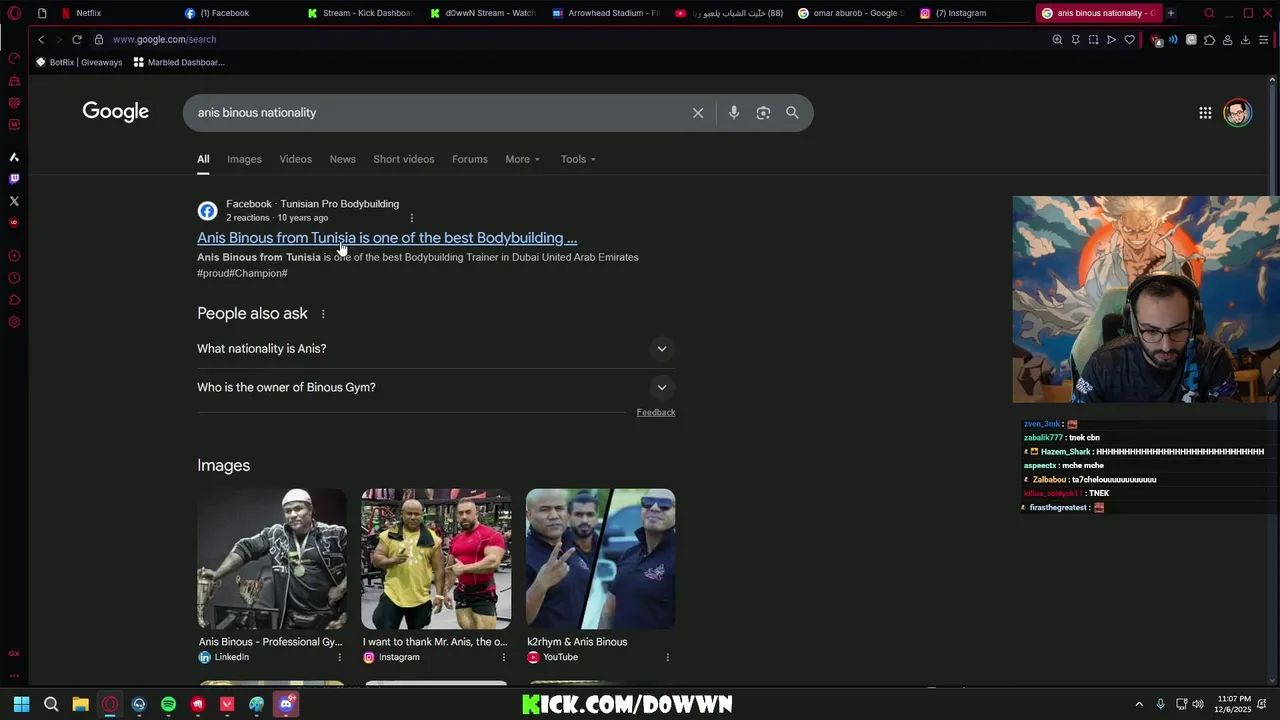Clear the search box with the X
Image resolution: width=1280 pixels, height=720 pixels.
698,113
